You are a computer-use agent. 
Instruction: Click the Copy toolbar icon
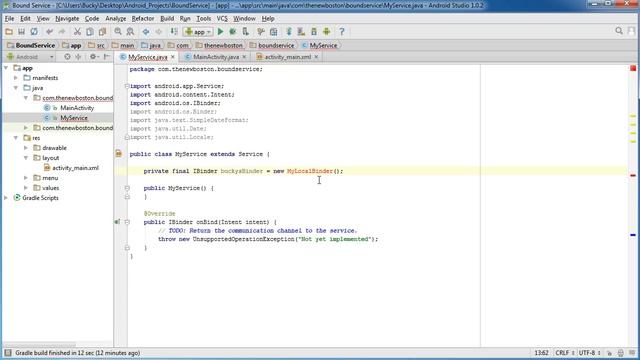coord(90,31)
